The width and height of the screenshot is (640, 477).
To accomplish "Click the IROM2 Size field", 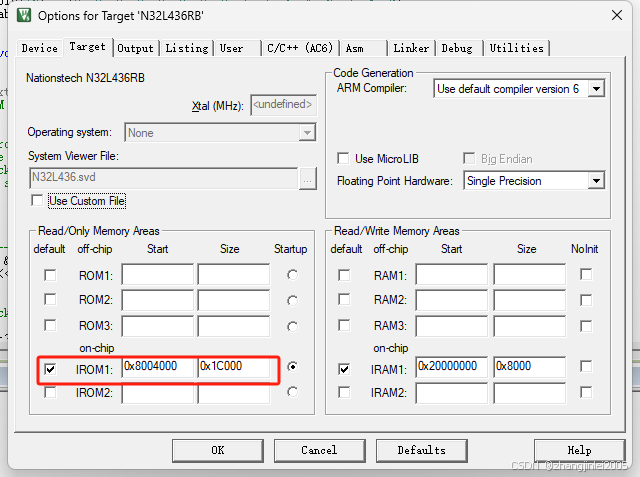I will coord(234,393).
